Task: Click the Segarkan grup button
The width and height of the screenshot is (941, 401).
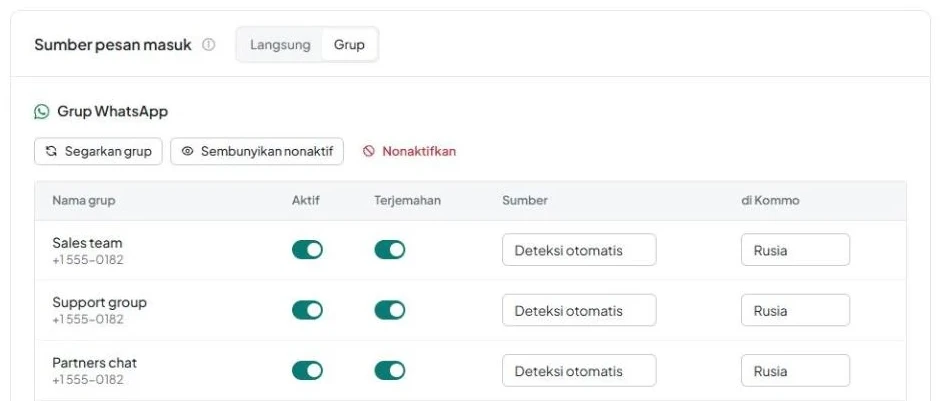Action: [x=98, y=151]
